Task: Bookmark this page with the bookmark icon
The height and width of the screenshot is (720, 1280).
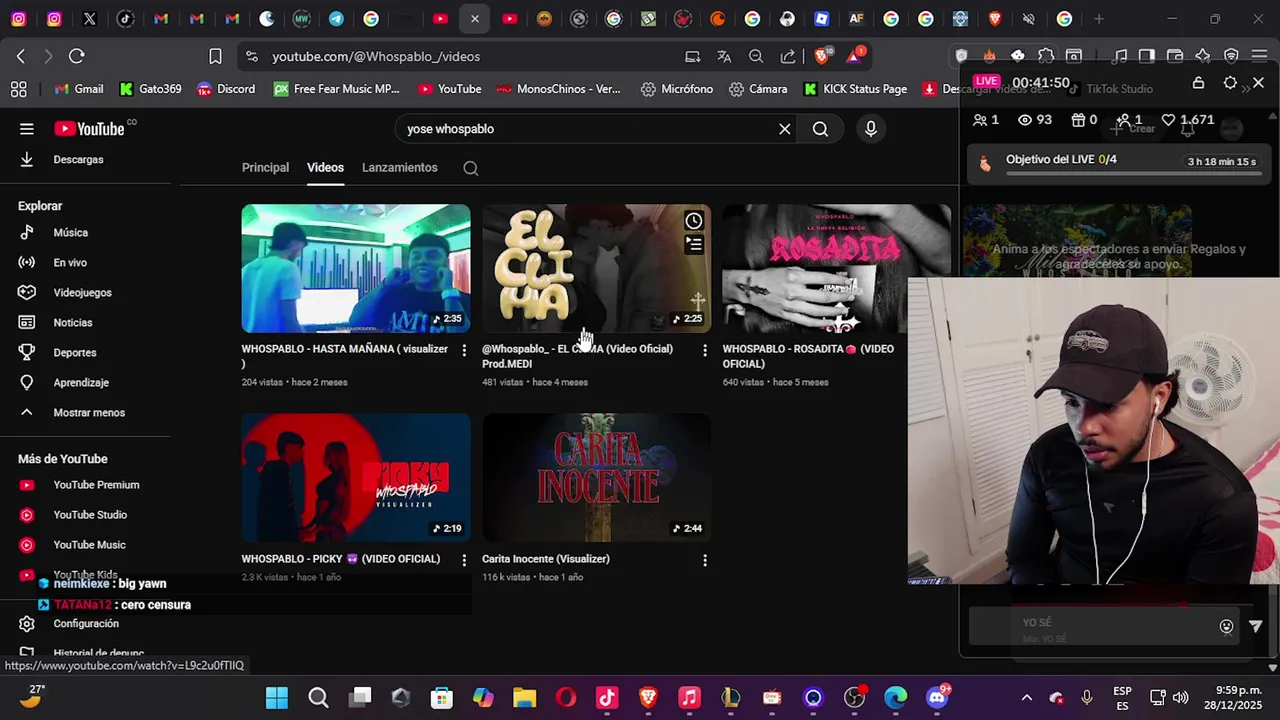Action: [215, 56]
